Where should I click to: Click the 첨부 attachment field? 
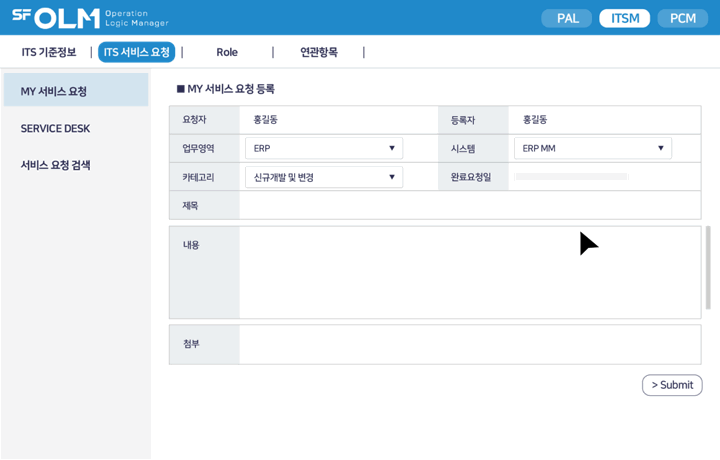(x=469, y=344)
